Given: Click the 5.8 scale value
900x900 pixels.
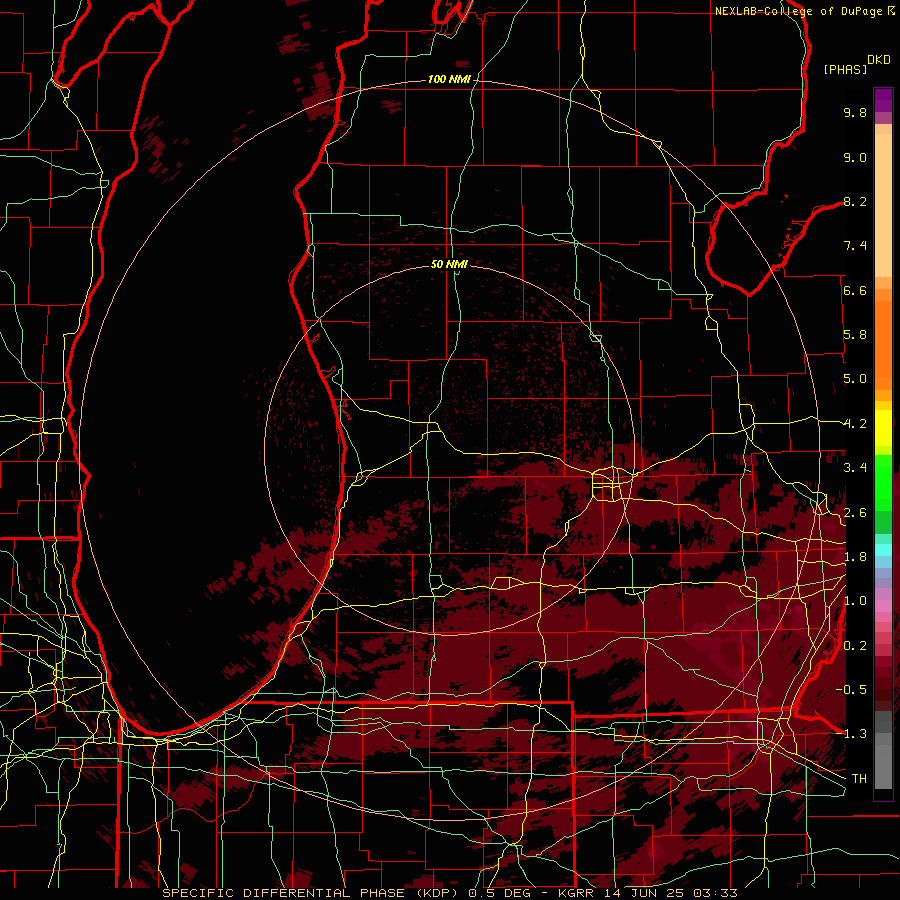Looking at the screenshot, I should (855, 335).
